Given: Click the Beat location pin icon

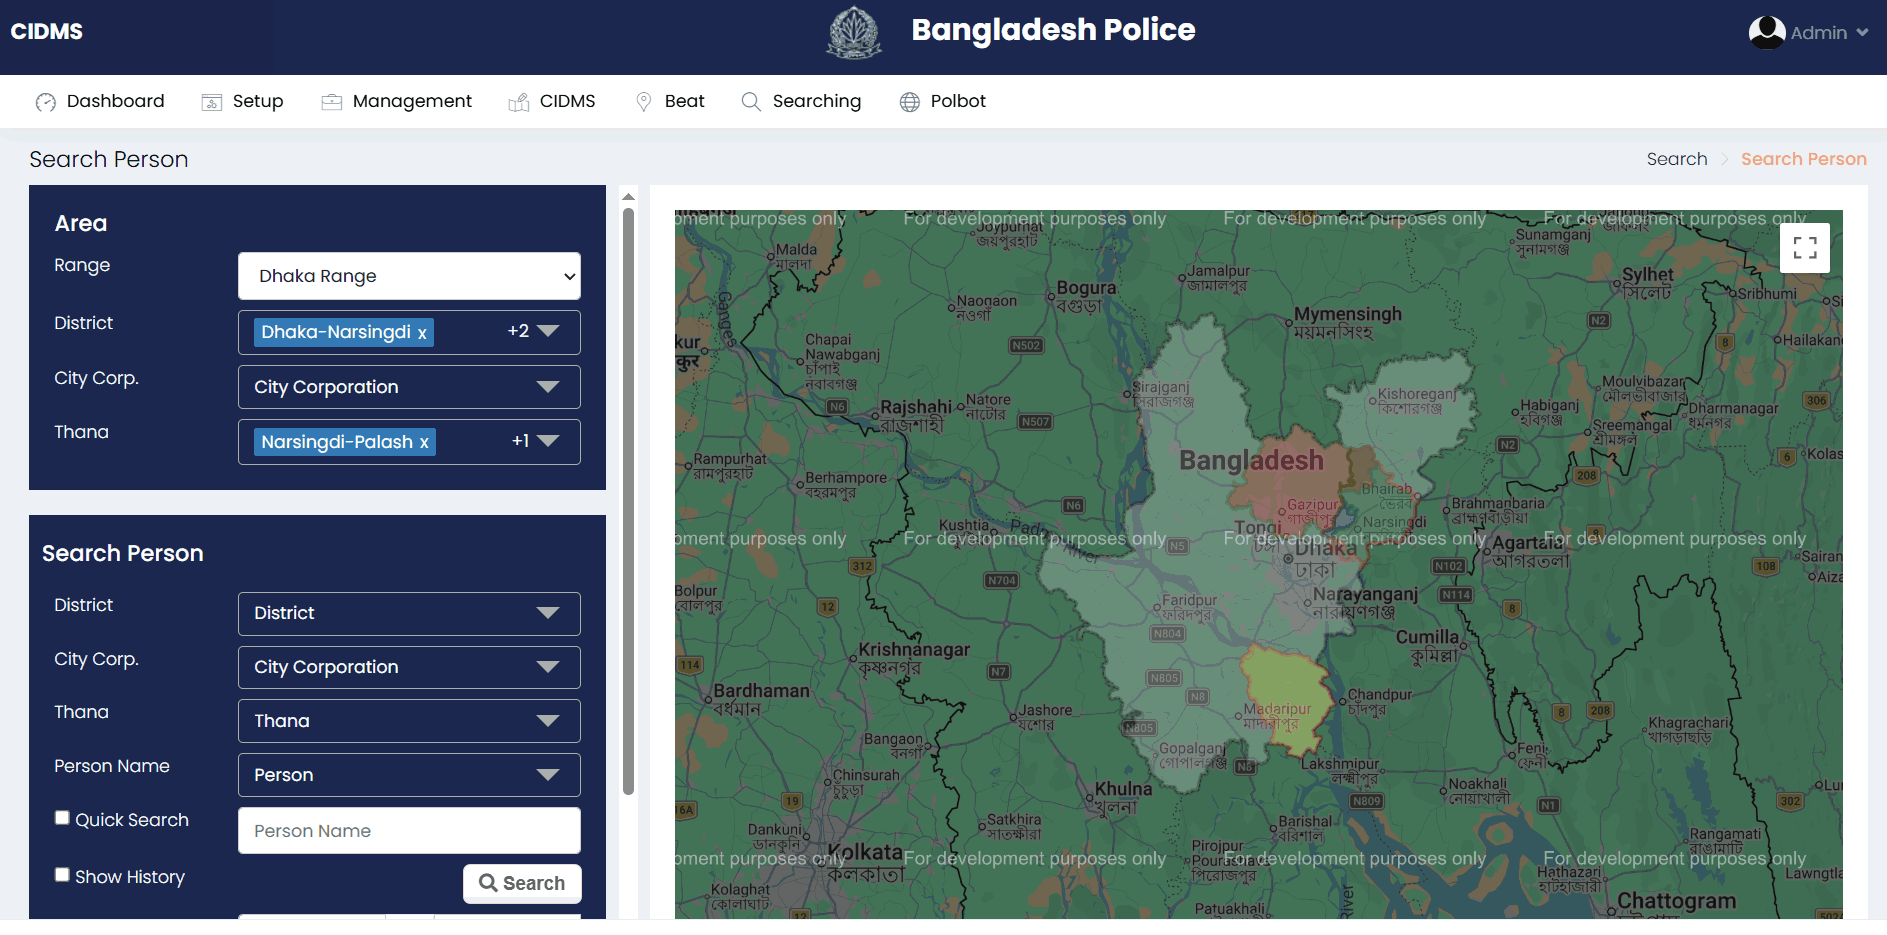Looking at the screenshot, I should 644,102.
